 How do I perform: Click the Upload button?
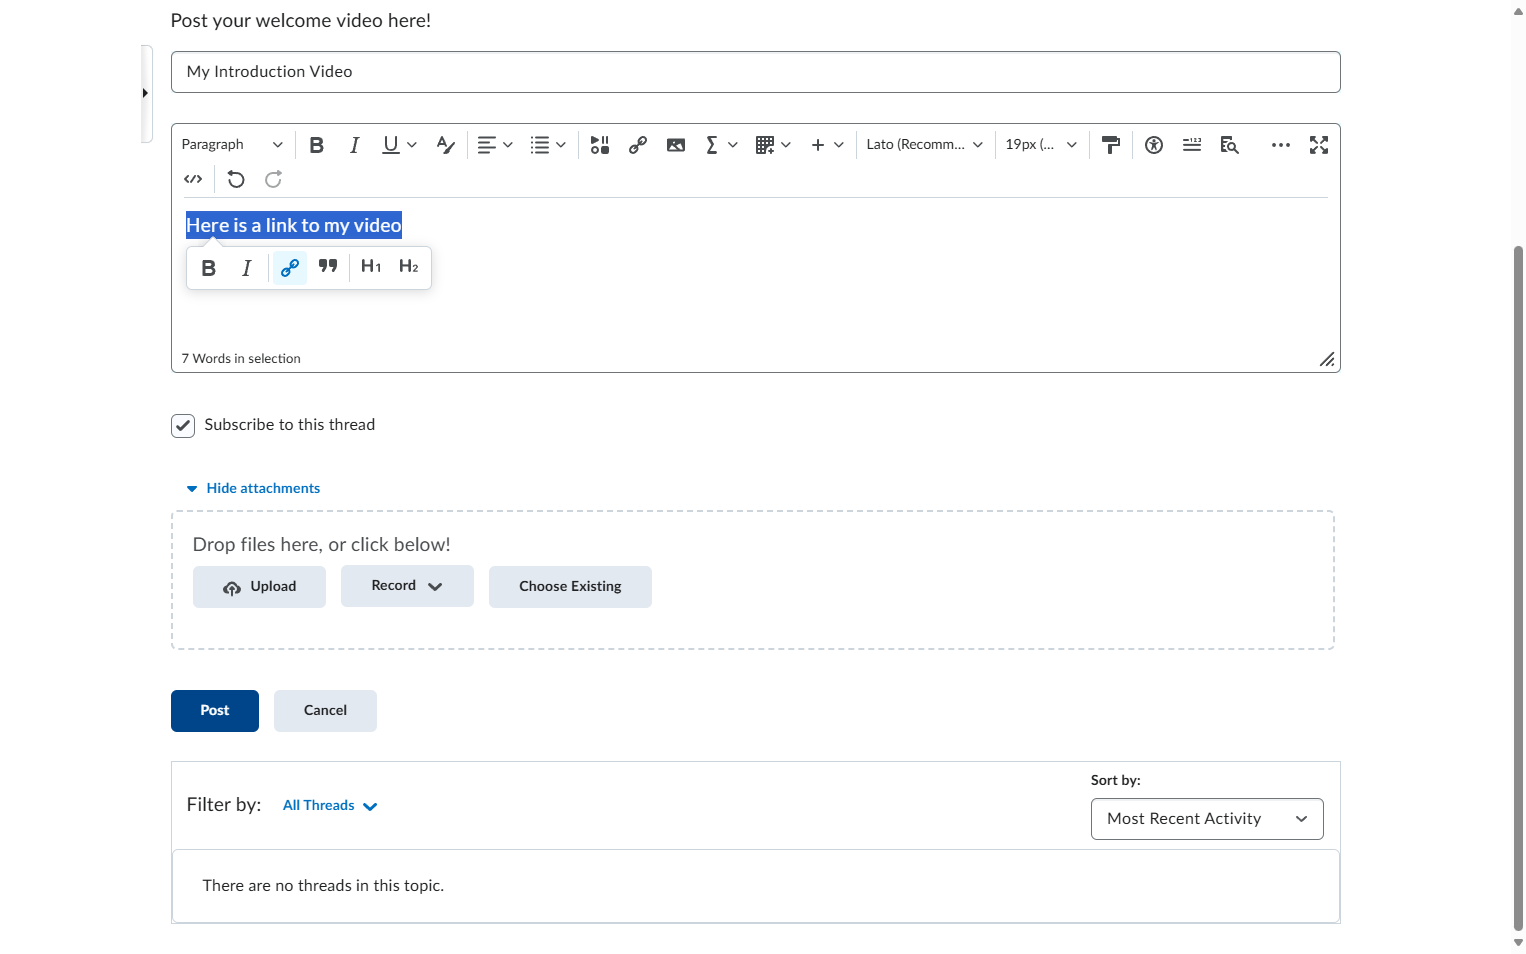259,587
